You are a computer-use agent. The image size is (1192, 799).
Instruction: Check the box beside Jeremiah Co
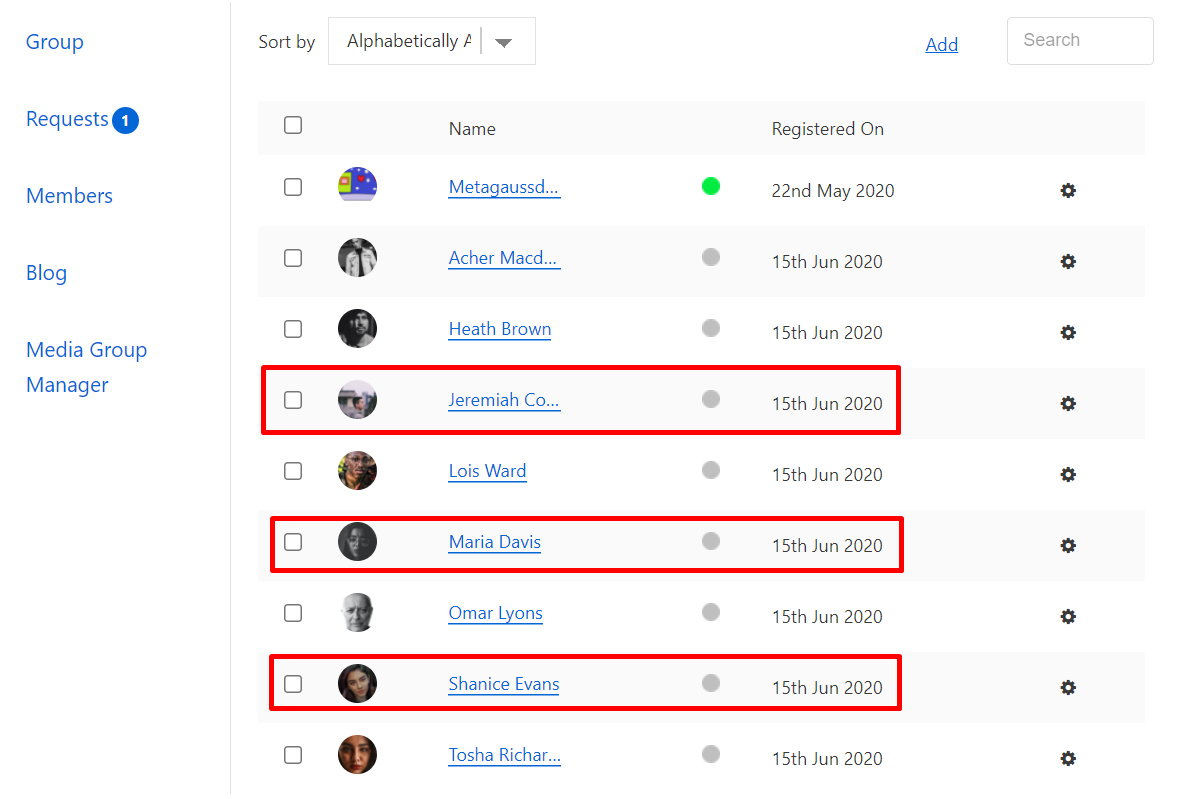[x=293, y=400]
